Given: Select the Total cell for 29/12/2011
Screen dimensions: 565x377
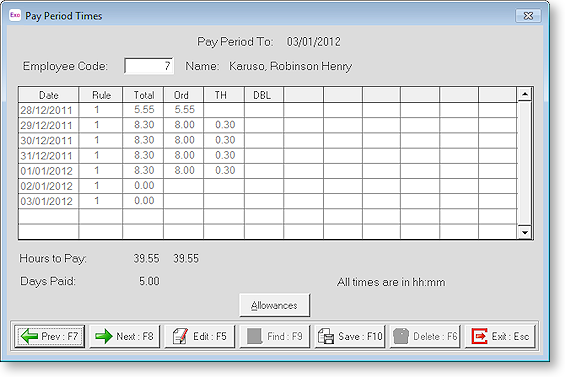Looking at the screenshot, I should [x=143, y=125].
